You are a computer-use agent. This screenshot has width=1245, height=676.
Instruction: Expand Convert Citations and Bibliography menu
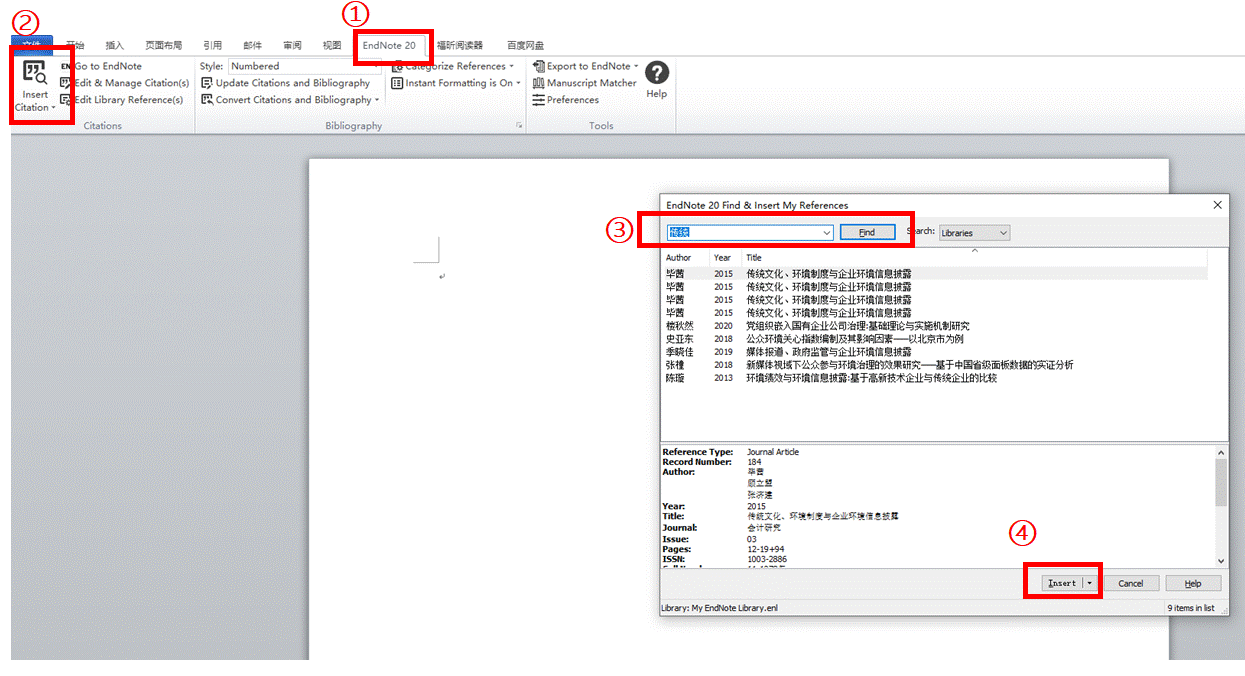coord(297,100)
